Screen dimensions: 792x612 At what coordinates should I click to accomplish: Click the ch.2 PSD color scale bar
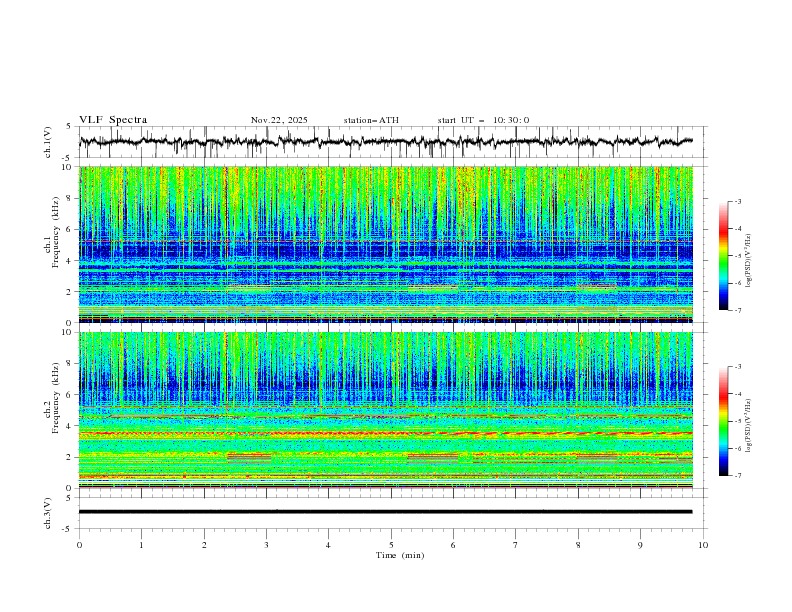tap(723, 421)
